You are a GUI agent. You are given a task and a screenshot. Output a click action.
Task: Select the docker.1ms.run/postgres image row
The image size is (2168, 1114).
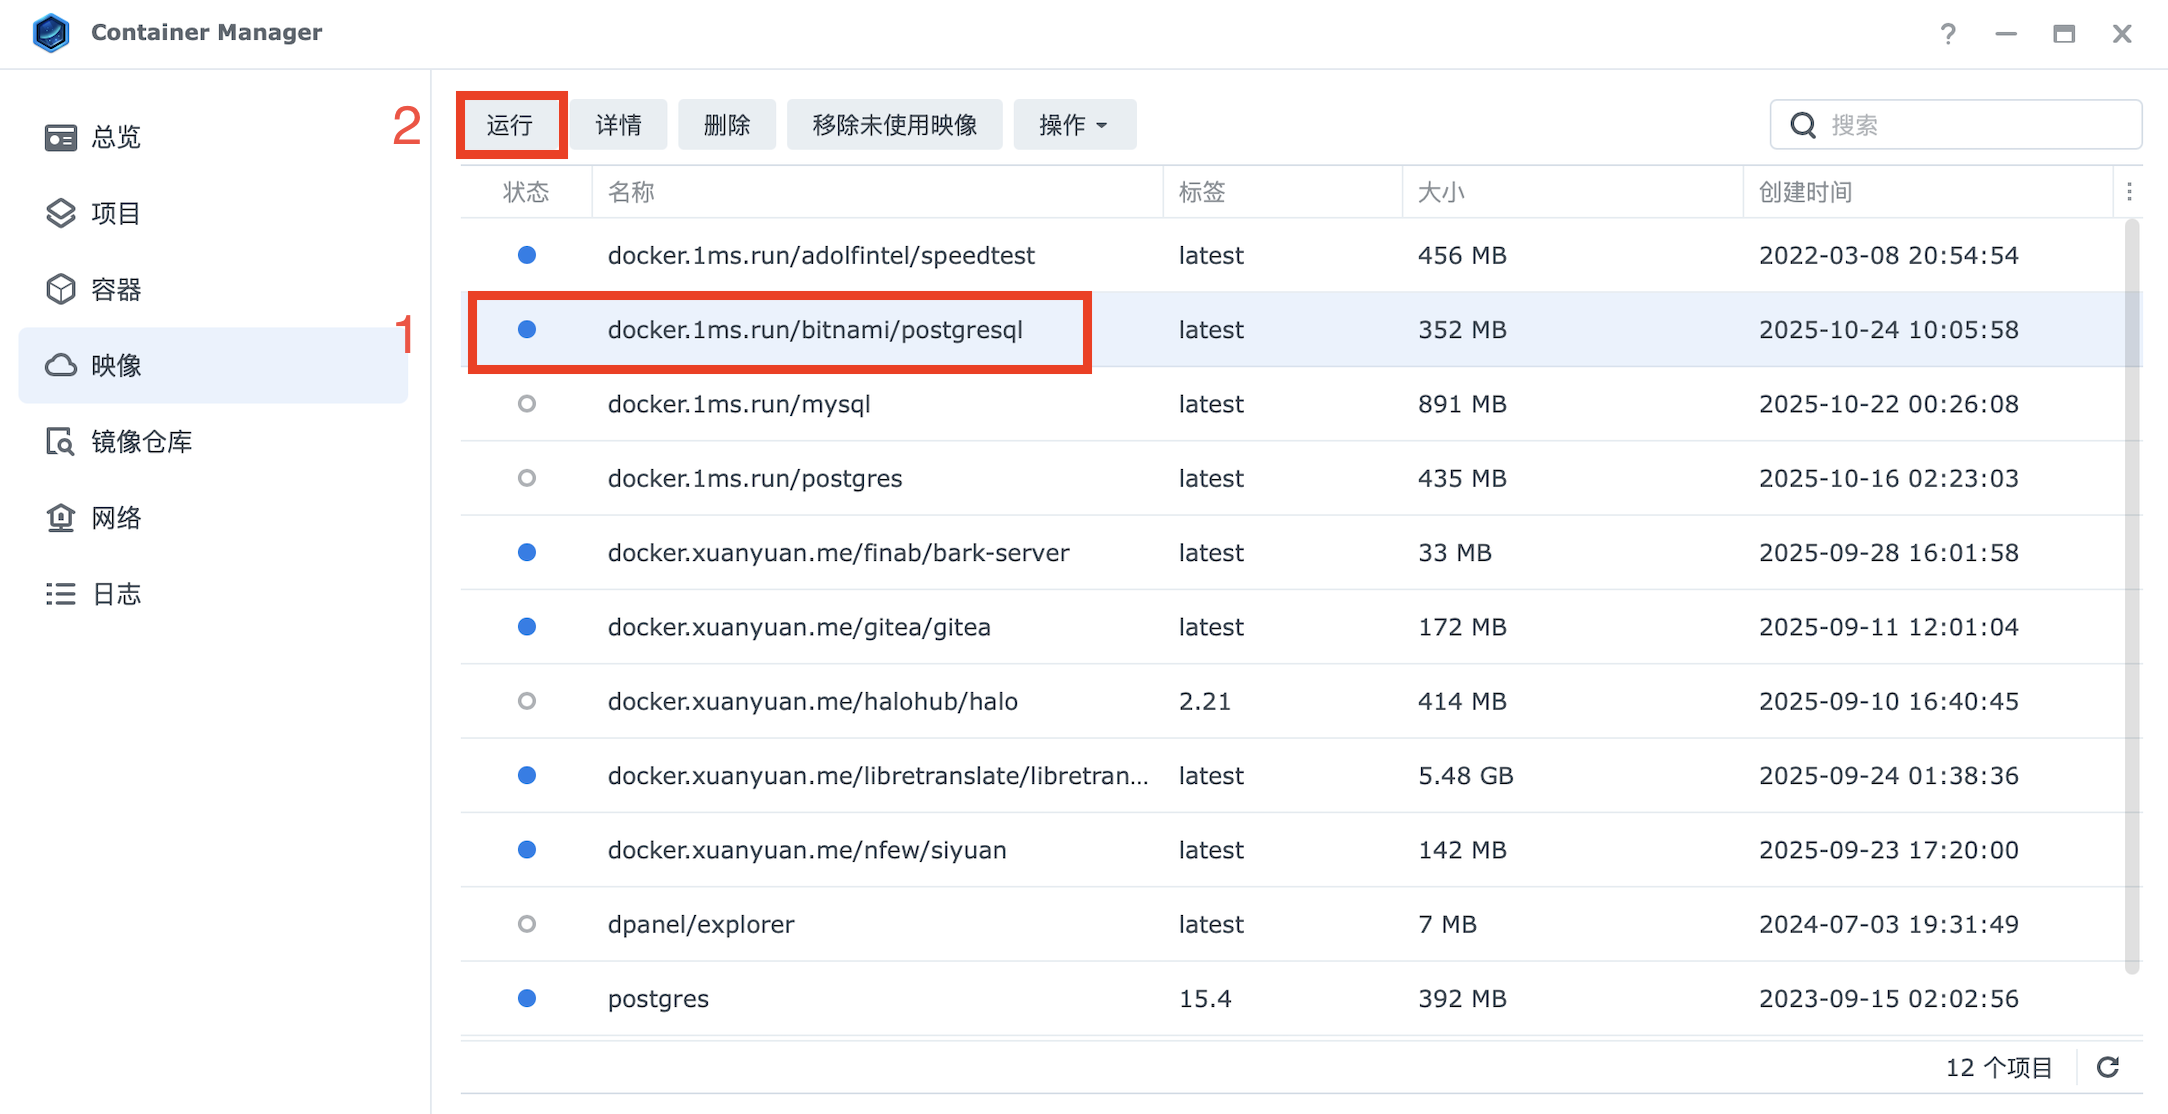click(755, 478)
